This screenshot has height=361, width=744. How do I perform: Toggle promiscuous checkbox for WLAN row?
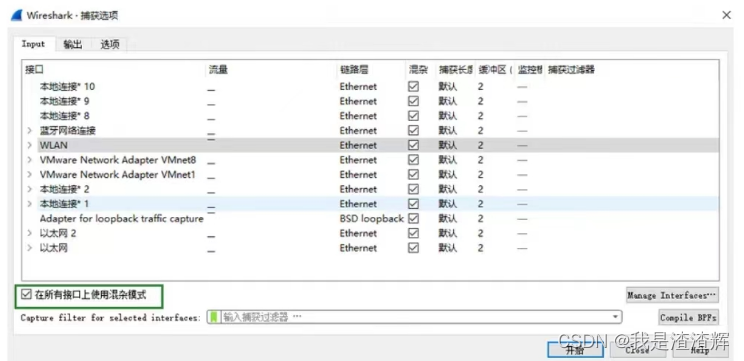[x=414, y=145]
